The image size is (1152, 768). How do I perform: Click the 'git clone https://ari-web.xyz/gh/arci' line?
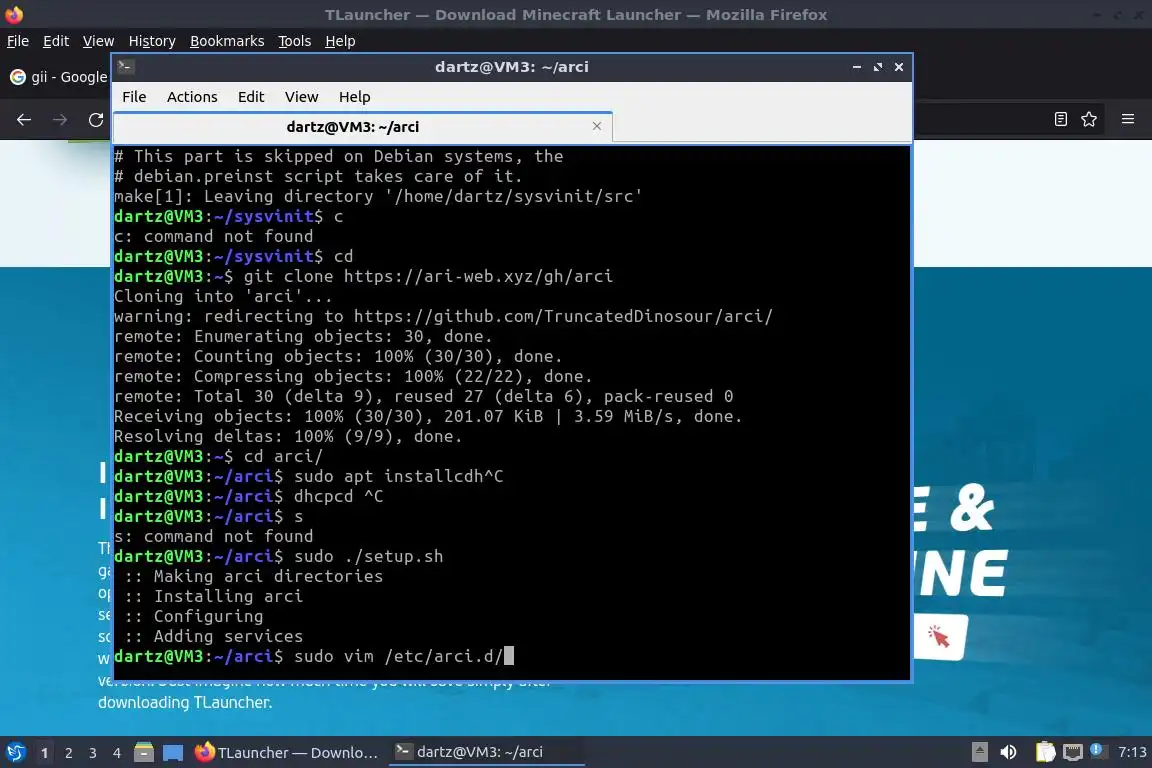(x=428, y=276)
